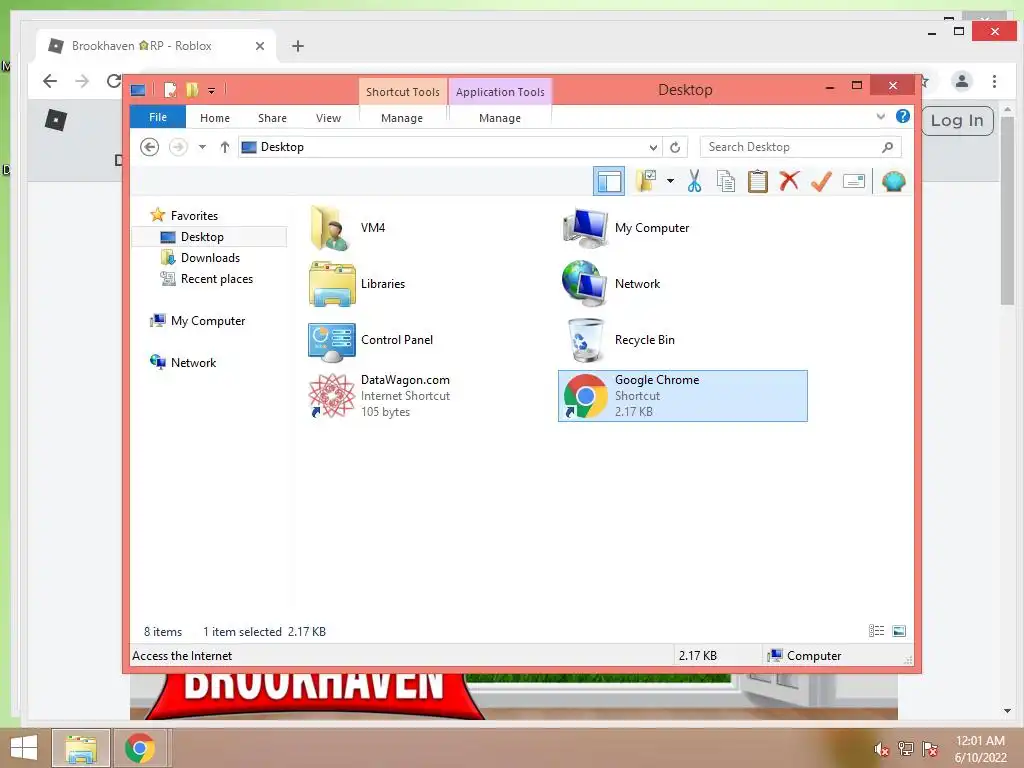The height and width of the screenshot is (768, 1024).
Task: Click the Application Tools contextual tab
Action: pos(500,92)
